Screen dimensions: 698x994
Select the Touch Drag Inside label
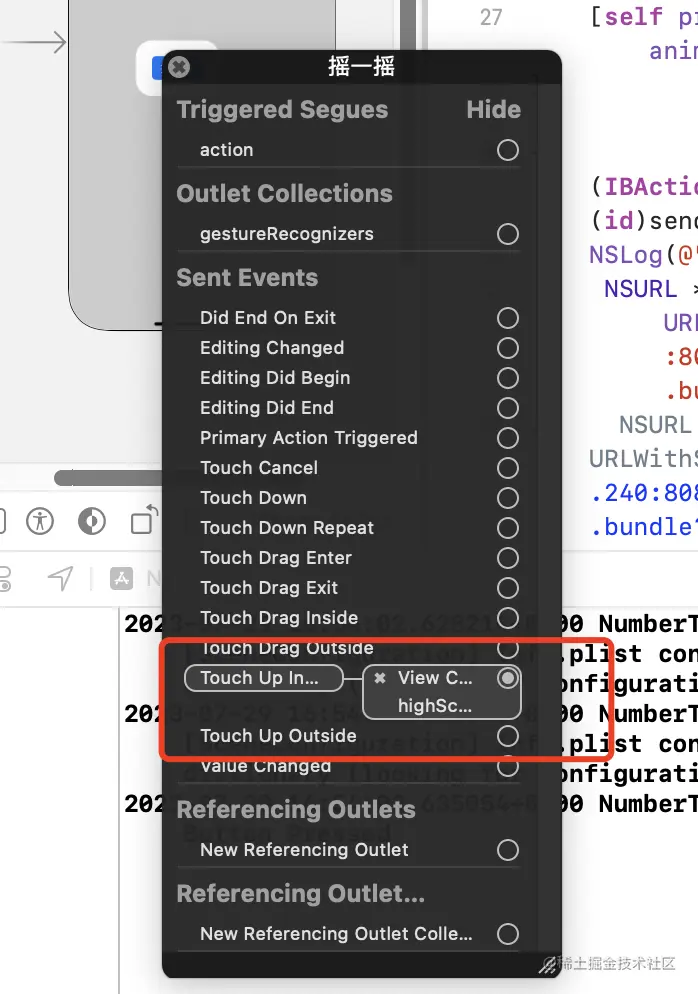point(279,617)
